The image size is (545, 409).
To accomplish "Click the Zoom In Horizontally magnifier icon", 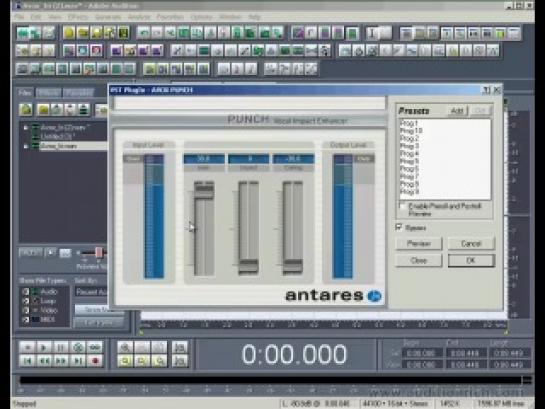I will click(x=125, y=347).
